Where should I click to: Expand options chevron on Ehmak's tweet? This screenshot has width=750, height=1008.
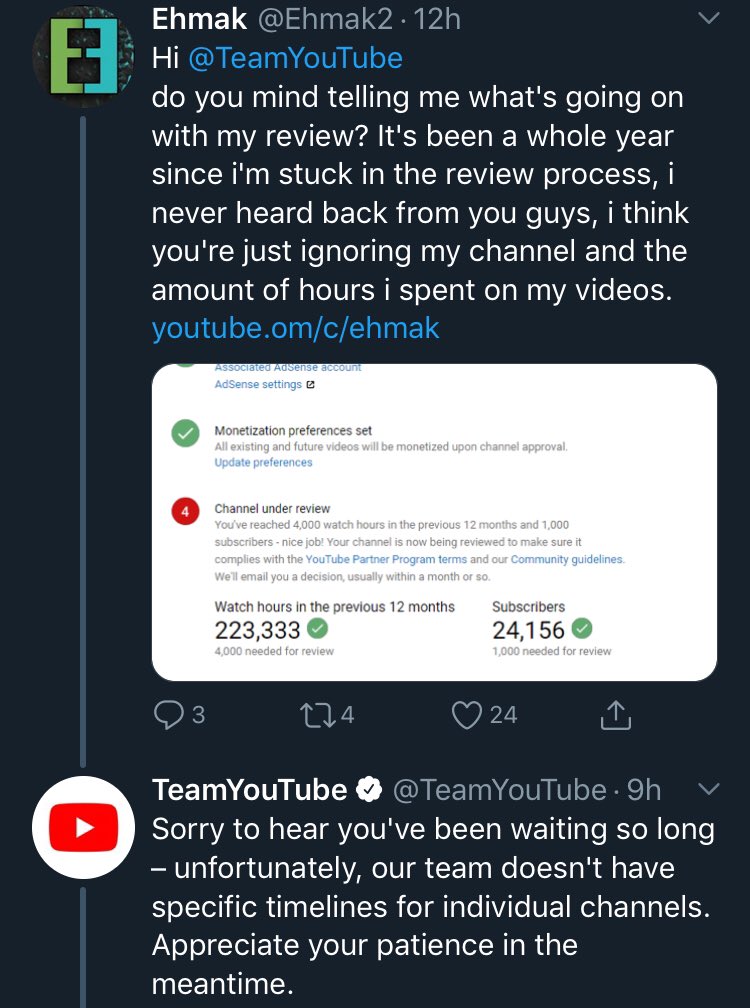tap(707, 19)
